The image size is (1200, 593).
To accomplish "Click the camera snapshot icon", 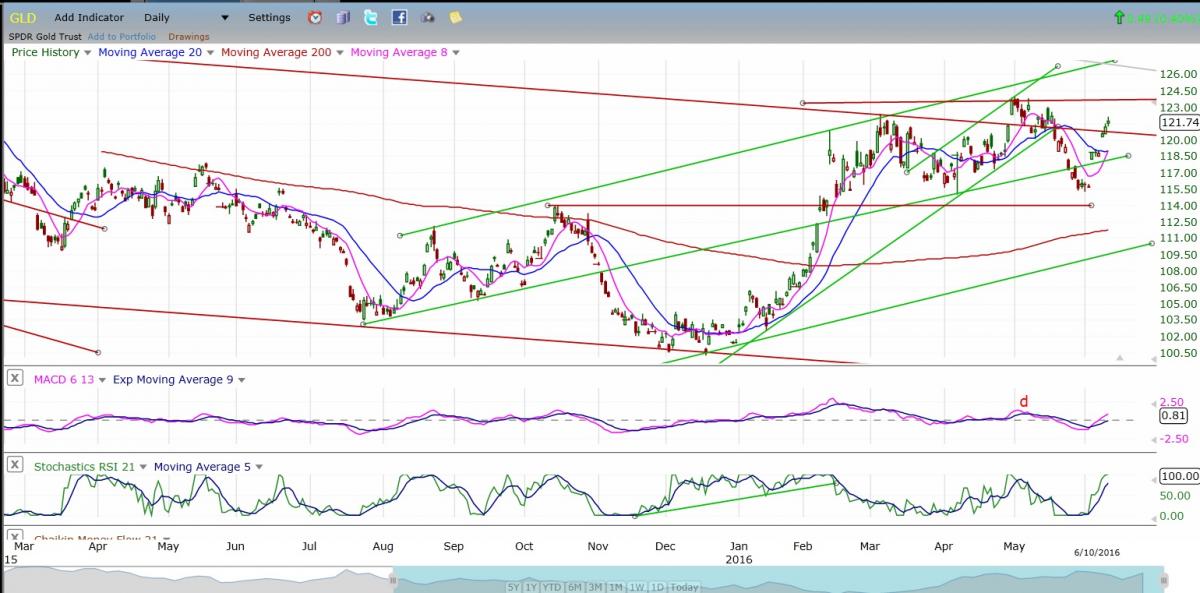I will point(428,17).
